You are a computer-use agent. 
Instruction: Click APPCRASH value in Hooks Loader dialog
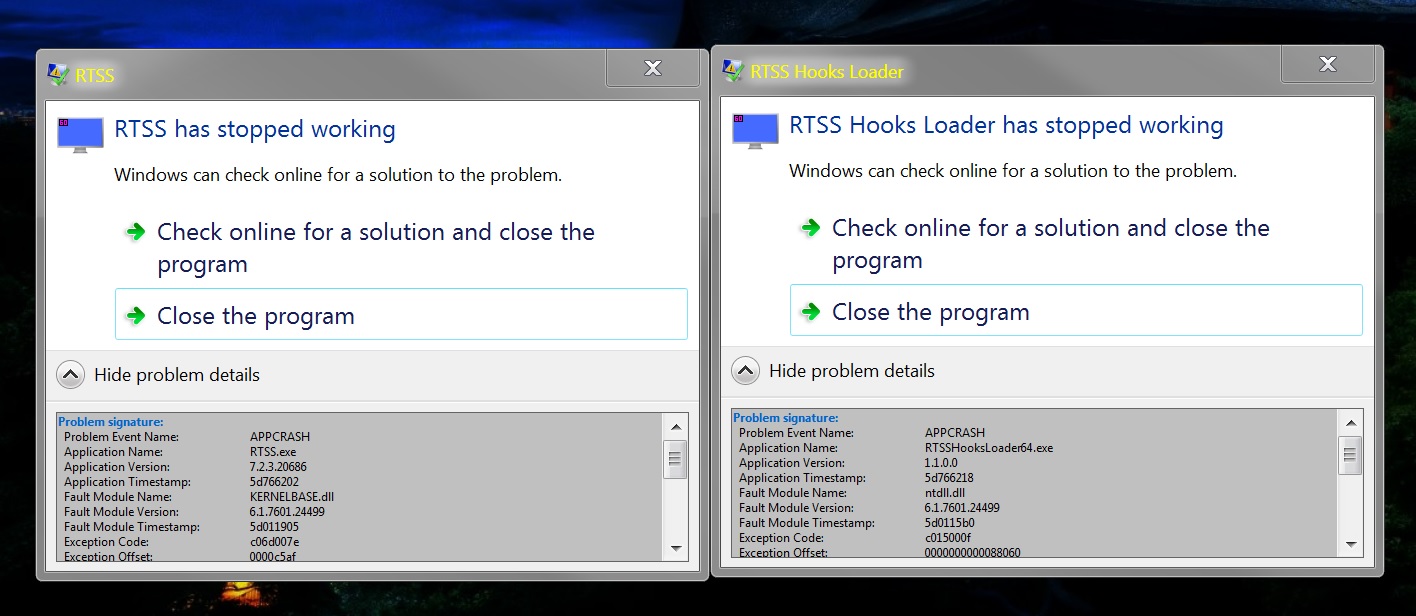point(955,433)
